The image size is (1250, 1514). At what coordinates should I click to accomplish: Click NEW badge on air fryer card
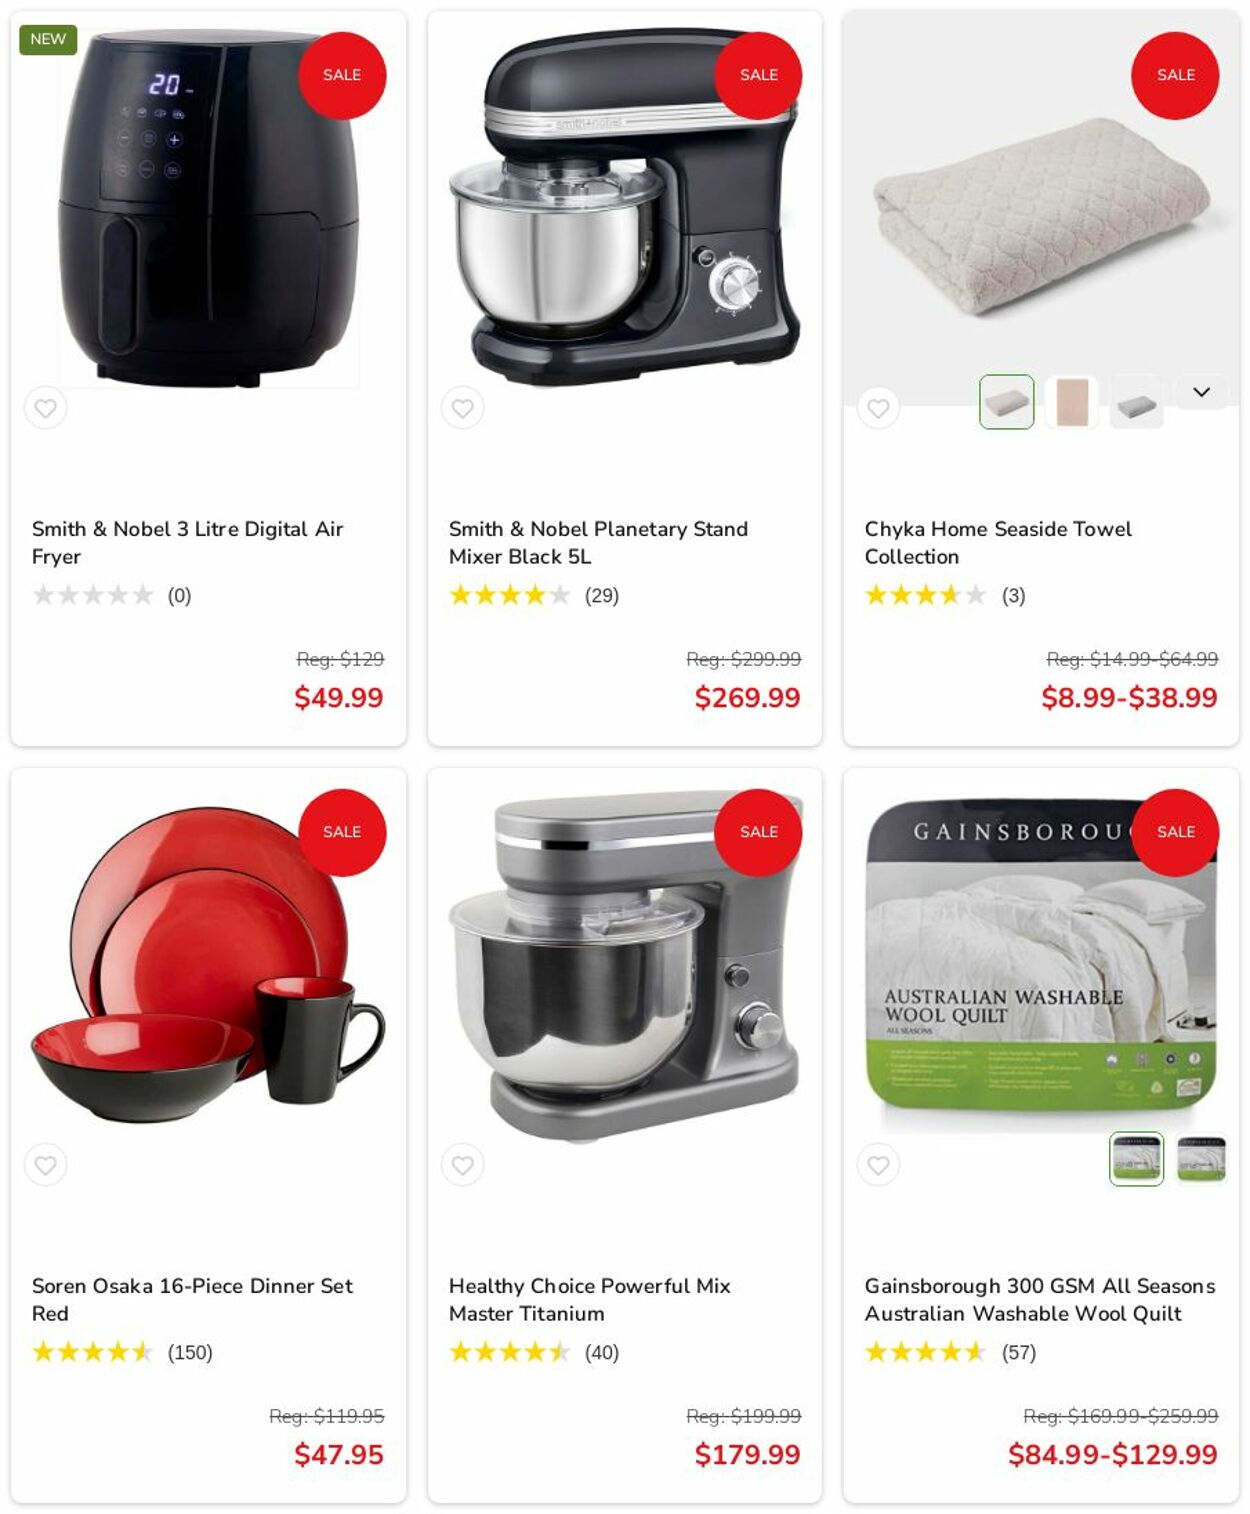coord(48,39)
